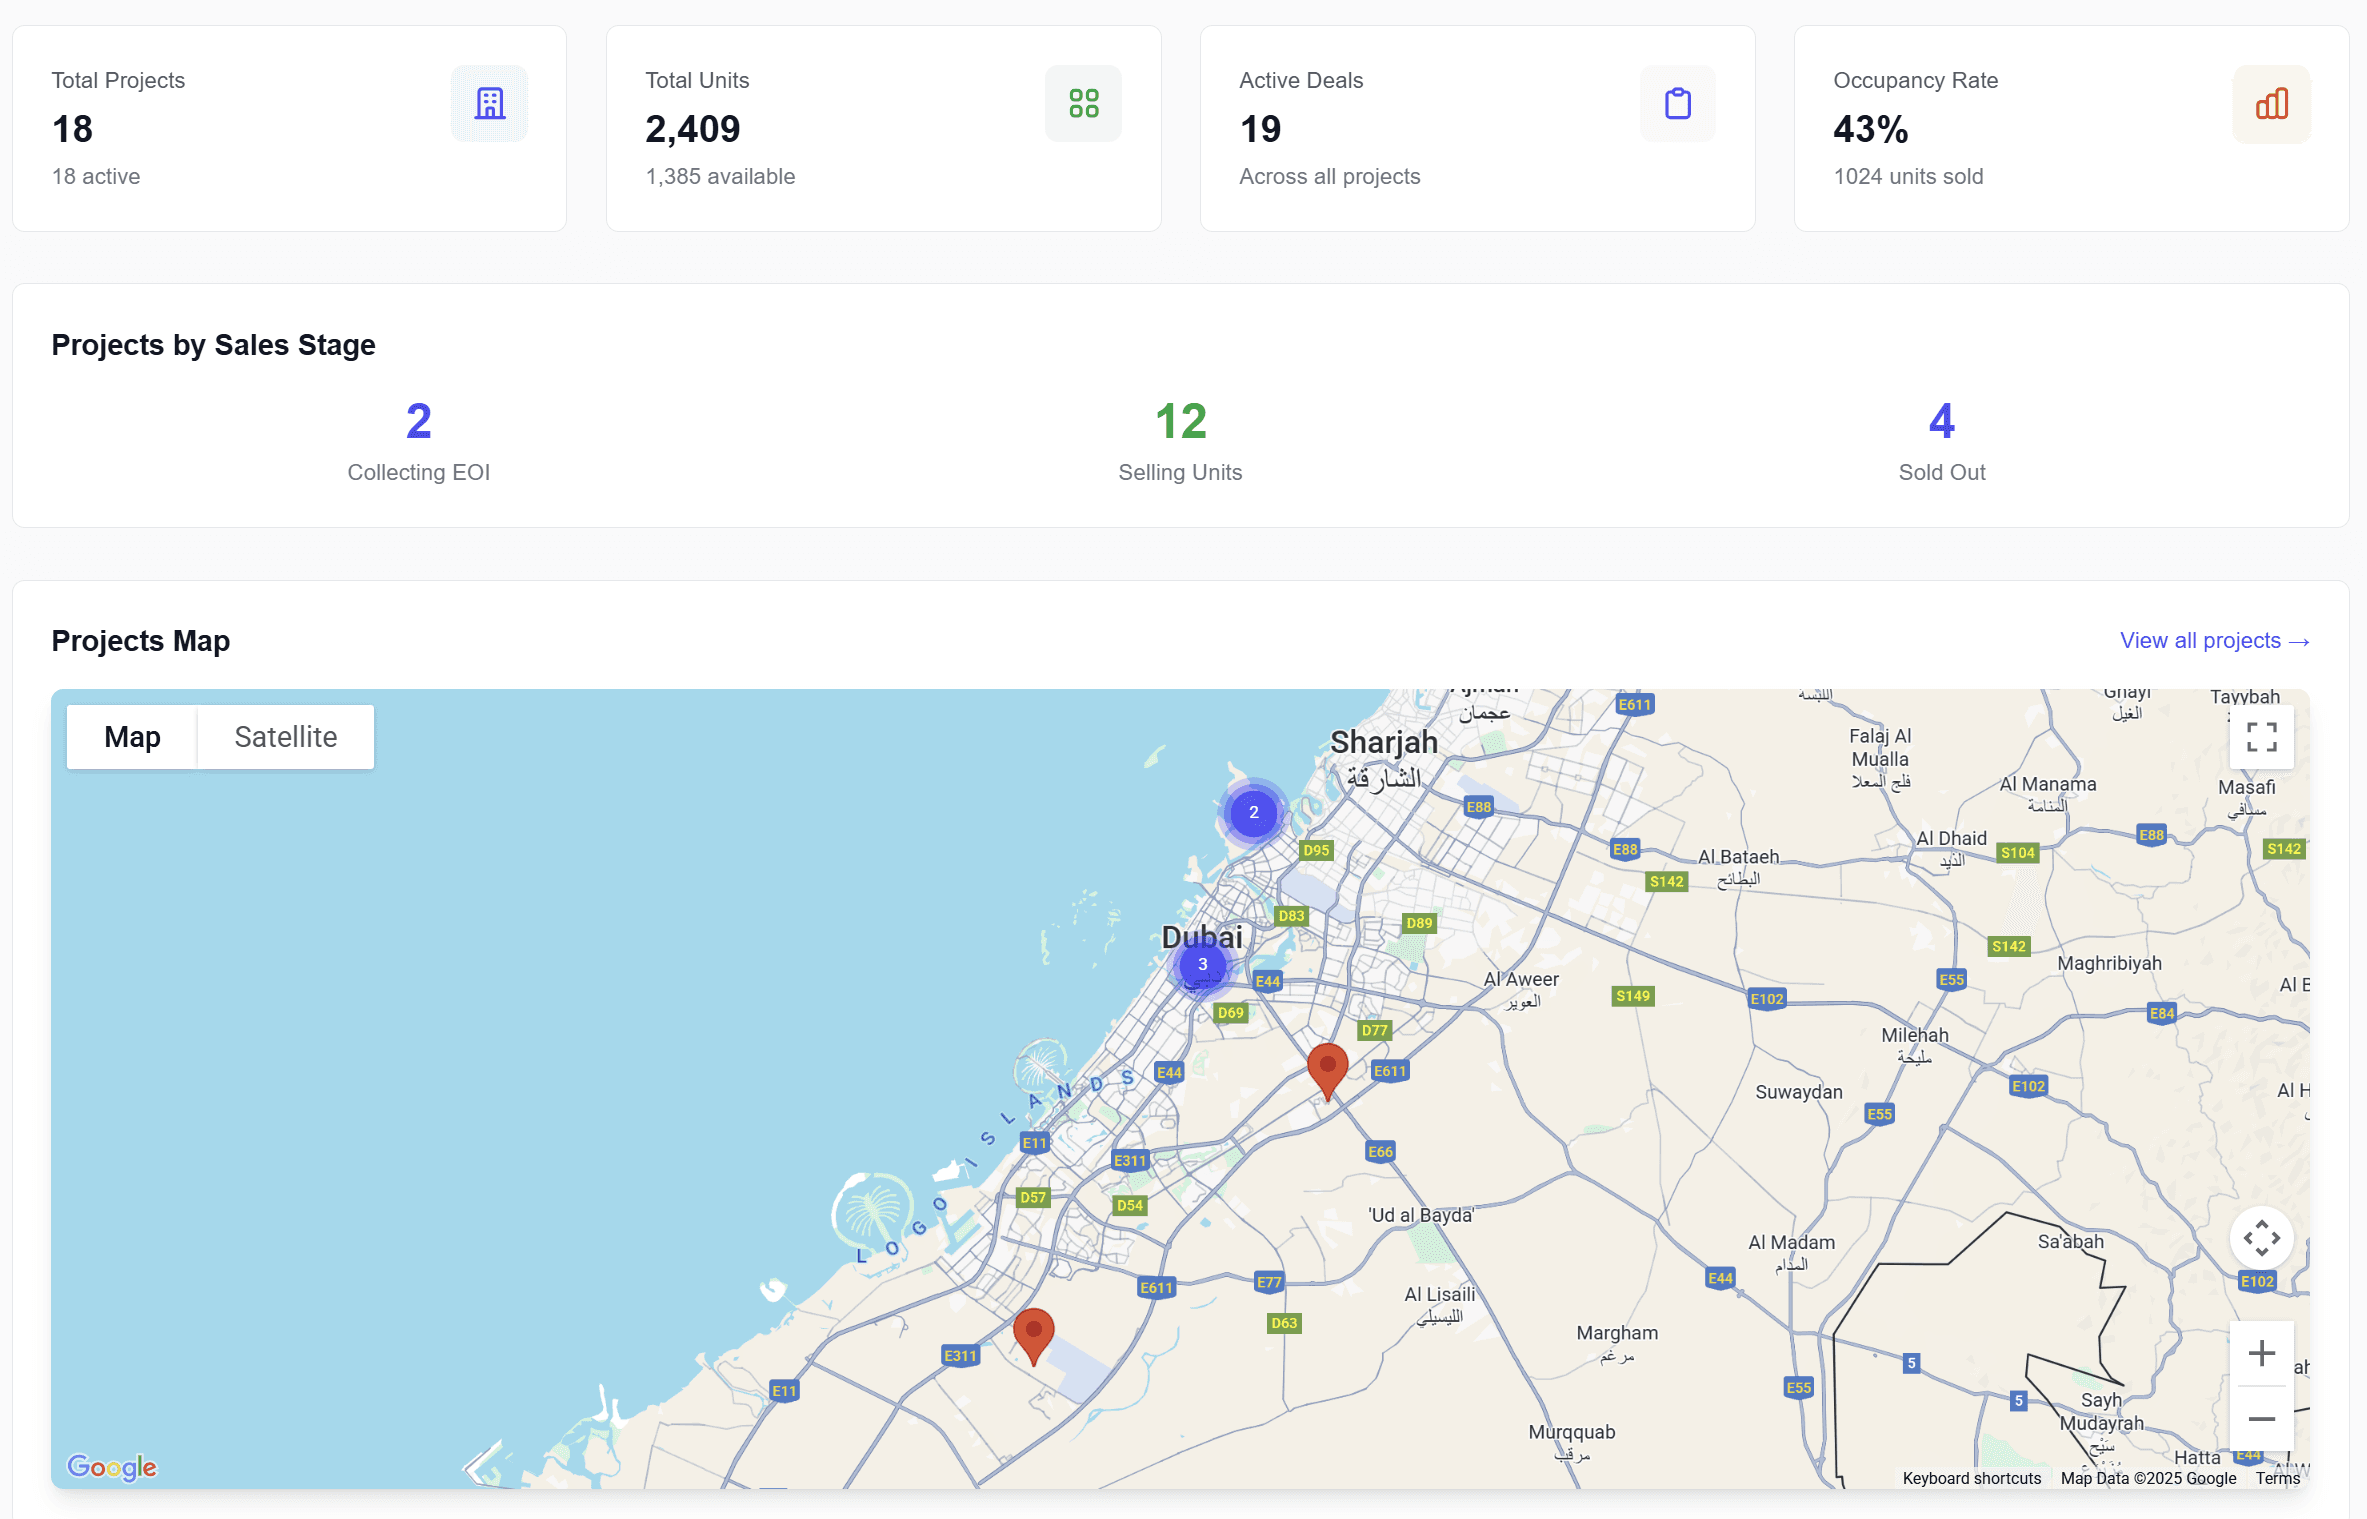Screen dimensions: 2367x1519
Task: Switch to Satellite view
Action: point(285,737)
